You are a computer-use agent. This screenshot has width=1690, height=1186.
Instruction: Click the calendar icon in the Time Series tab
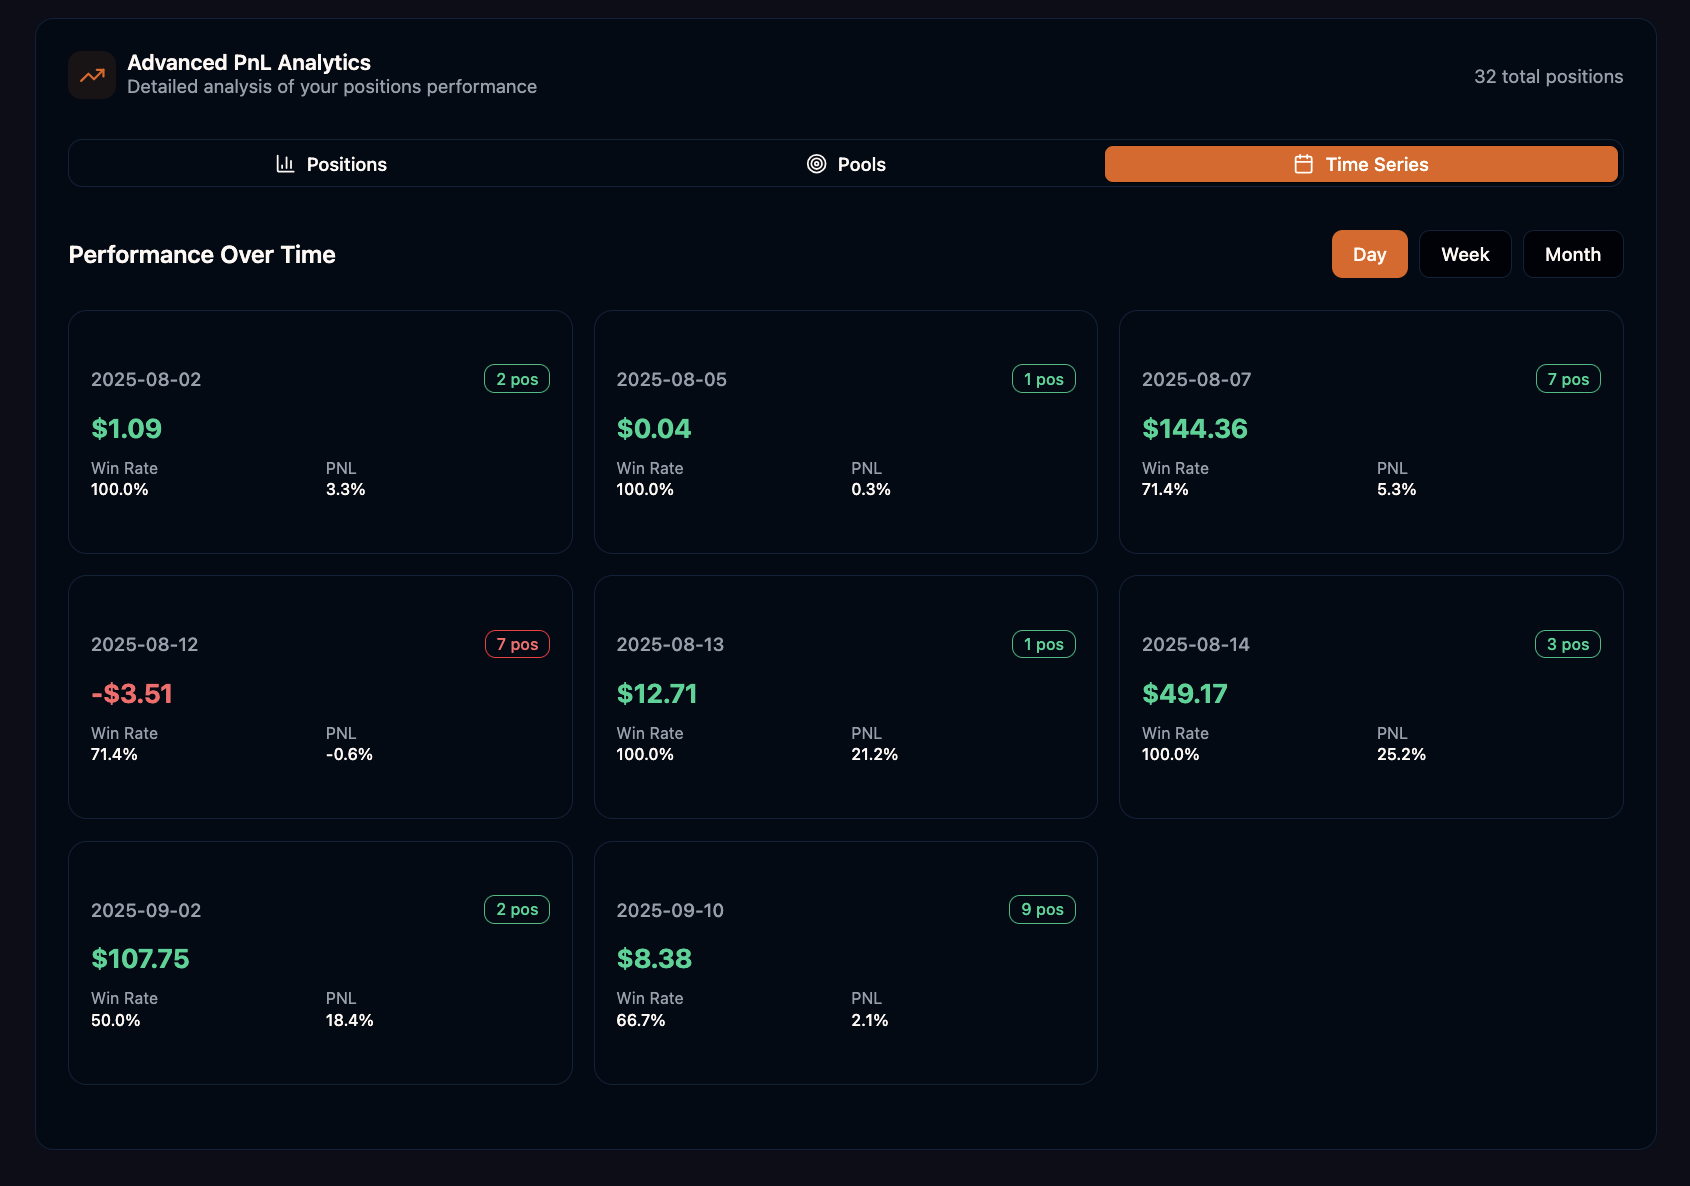coord(1305,163)
